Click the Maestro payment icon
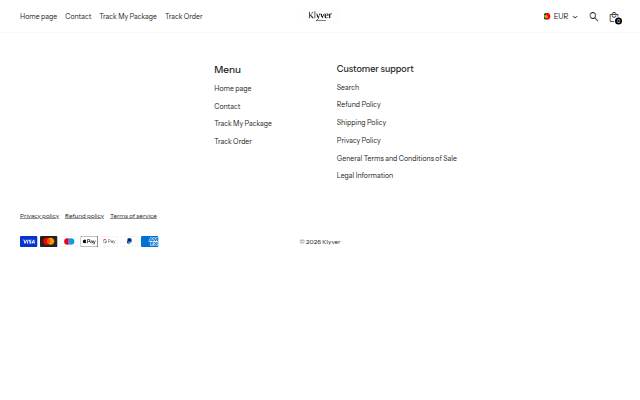640x400 pixels. (x=69, y=242)
